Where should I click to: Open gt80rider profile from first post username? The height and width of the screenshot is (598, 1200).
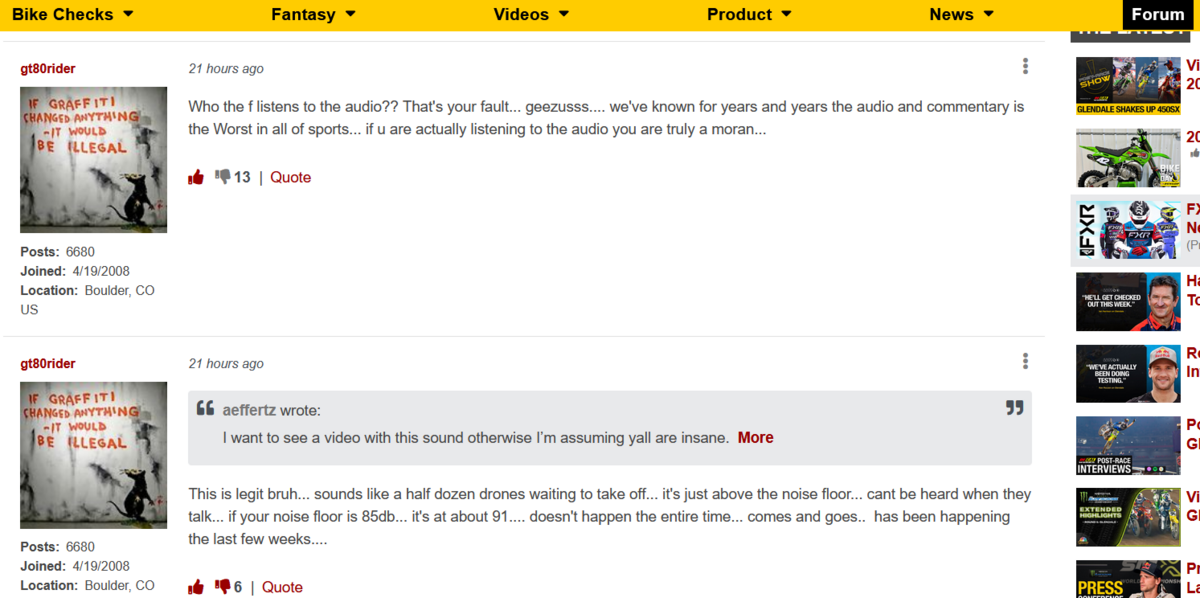point(48,69)
